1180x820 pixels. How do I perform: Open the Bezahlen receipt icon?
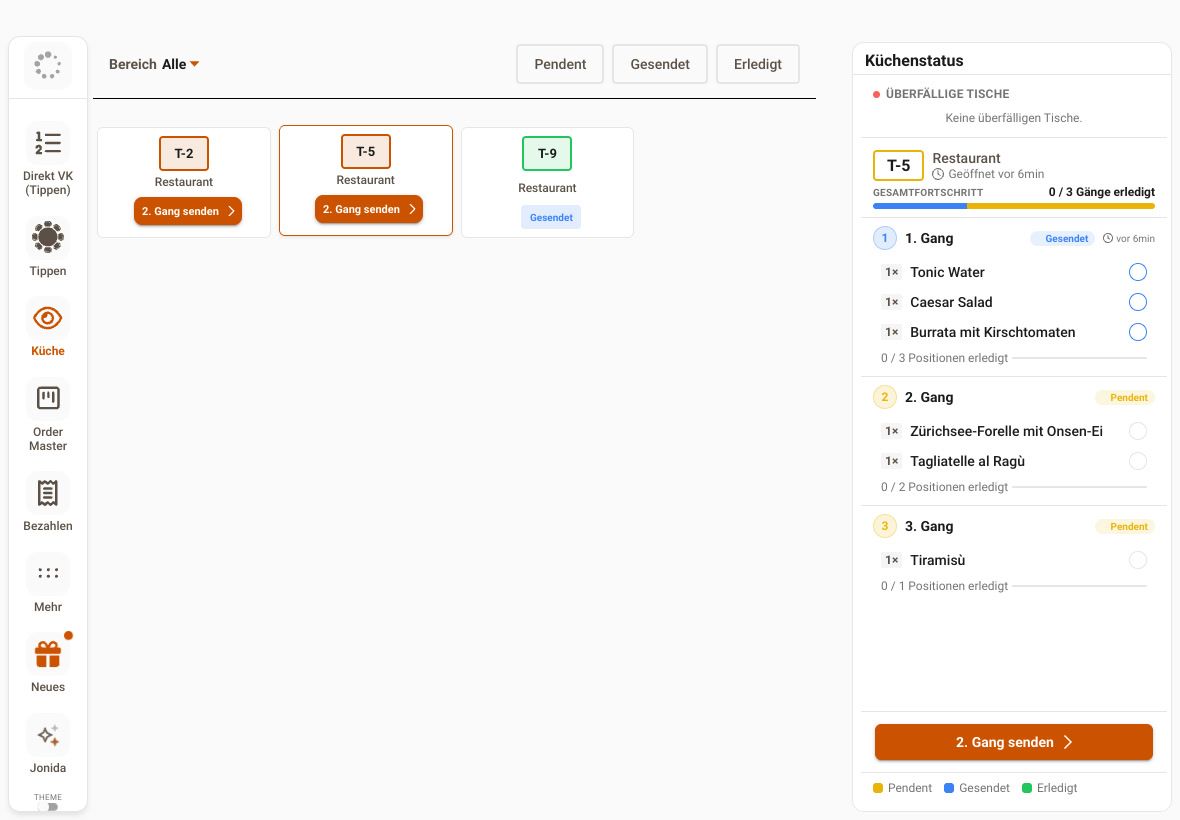click(47, 493)
